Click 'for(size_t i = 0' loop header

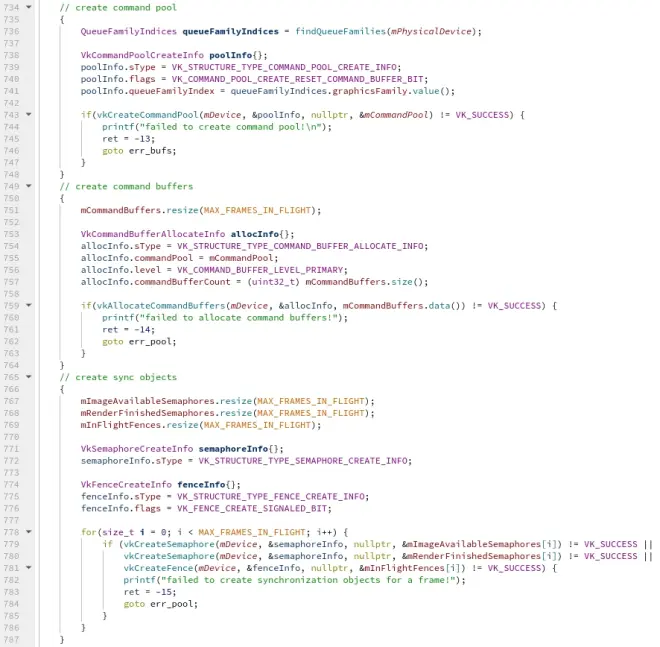click(x=215, y=532)
